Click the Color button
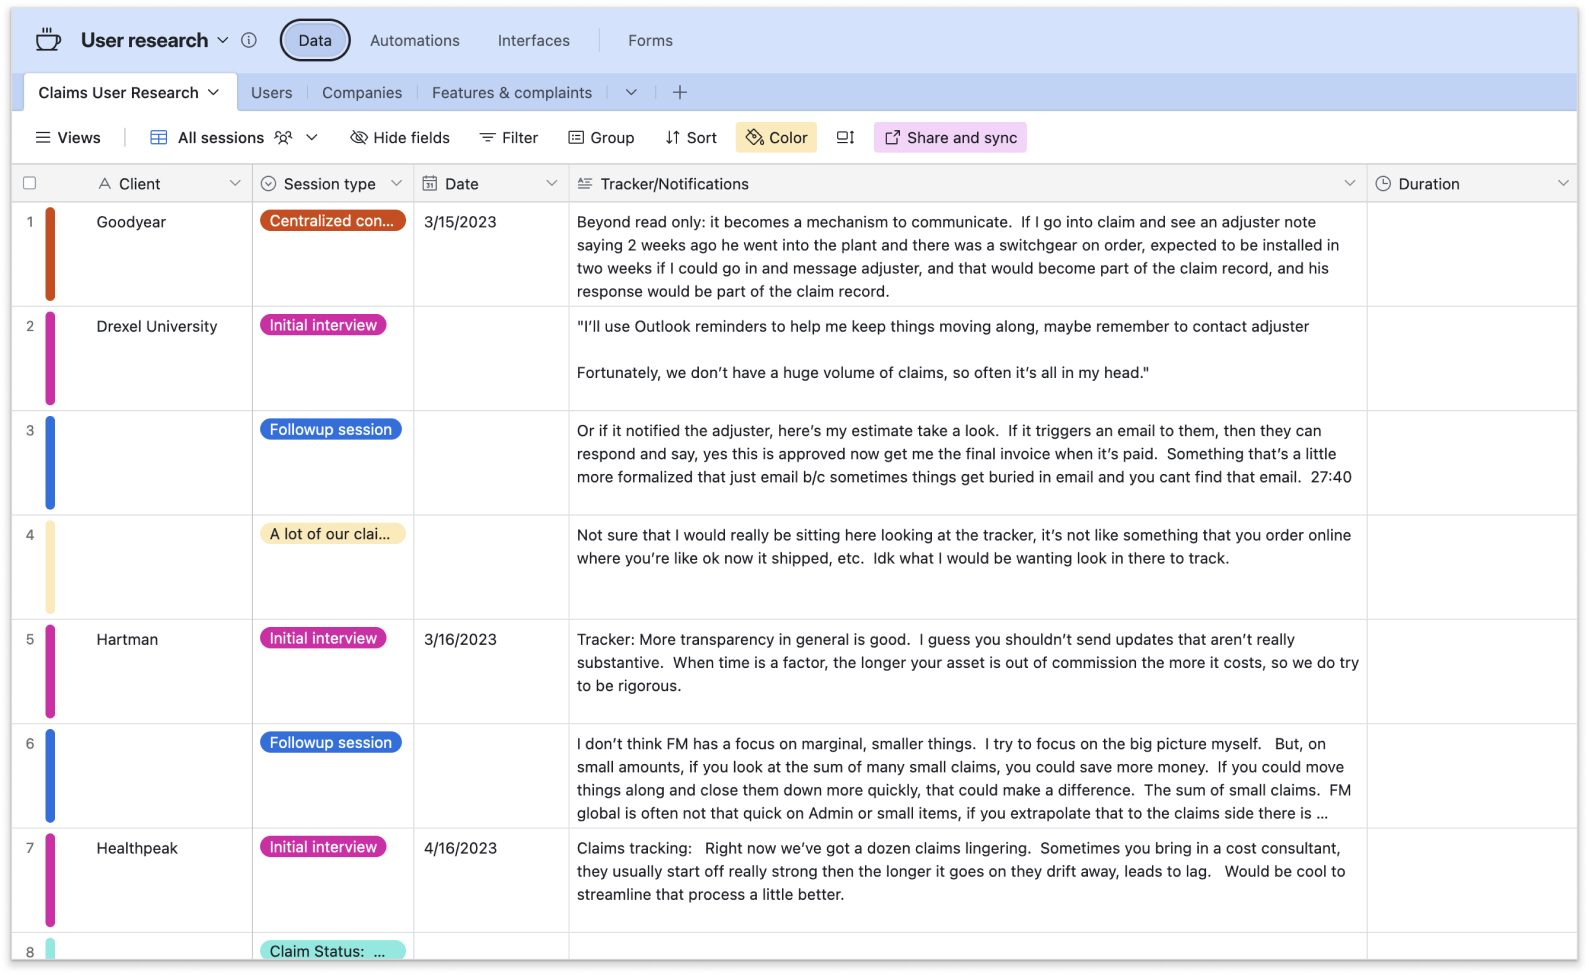Viewport: 1589px width, 975px height. 777,137
